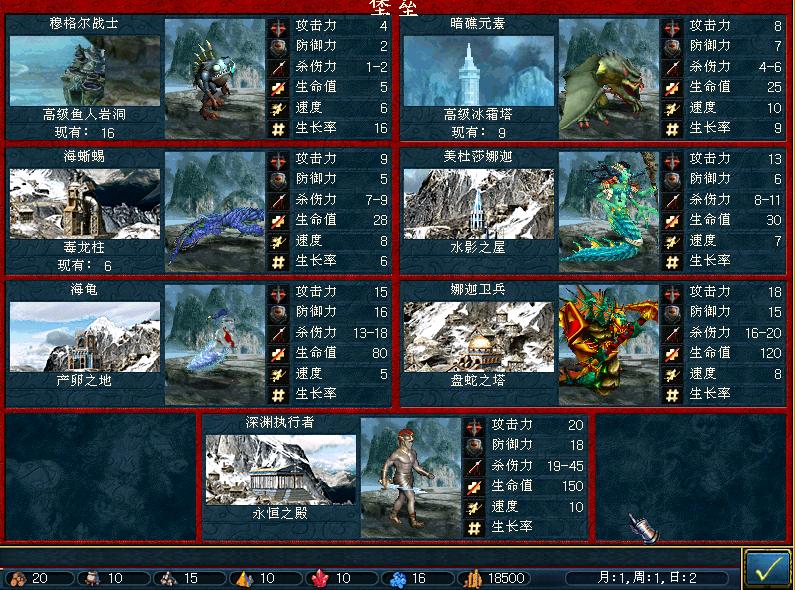795x590 pixels.
Task: Click the speed icon for 暗礁元素
Action: pyautogui.click(x=672, y=108)
